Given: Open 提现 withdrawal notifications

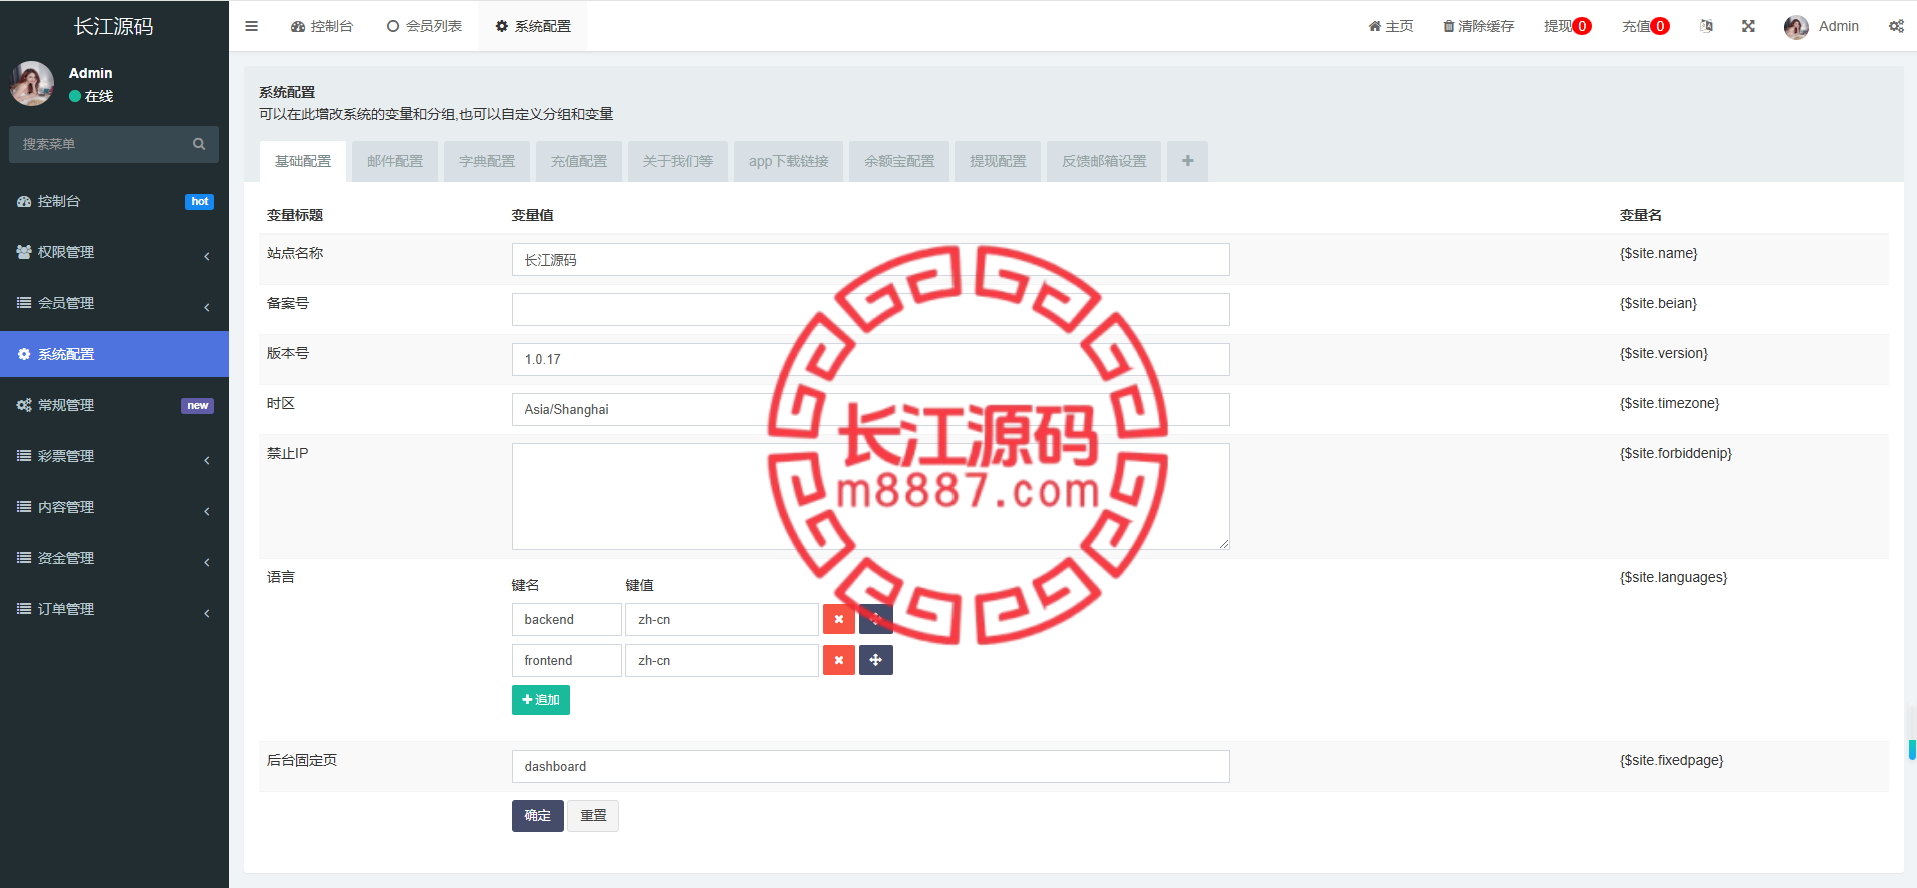Looking at the screenshot, I should point(1567,26).
